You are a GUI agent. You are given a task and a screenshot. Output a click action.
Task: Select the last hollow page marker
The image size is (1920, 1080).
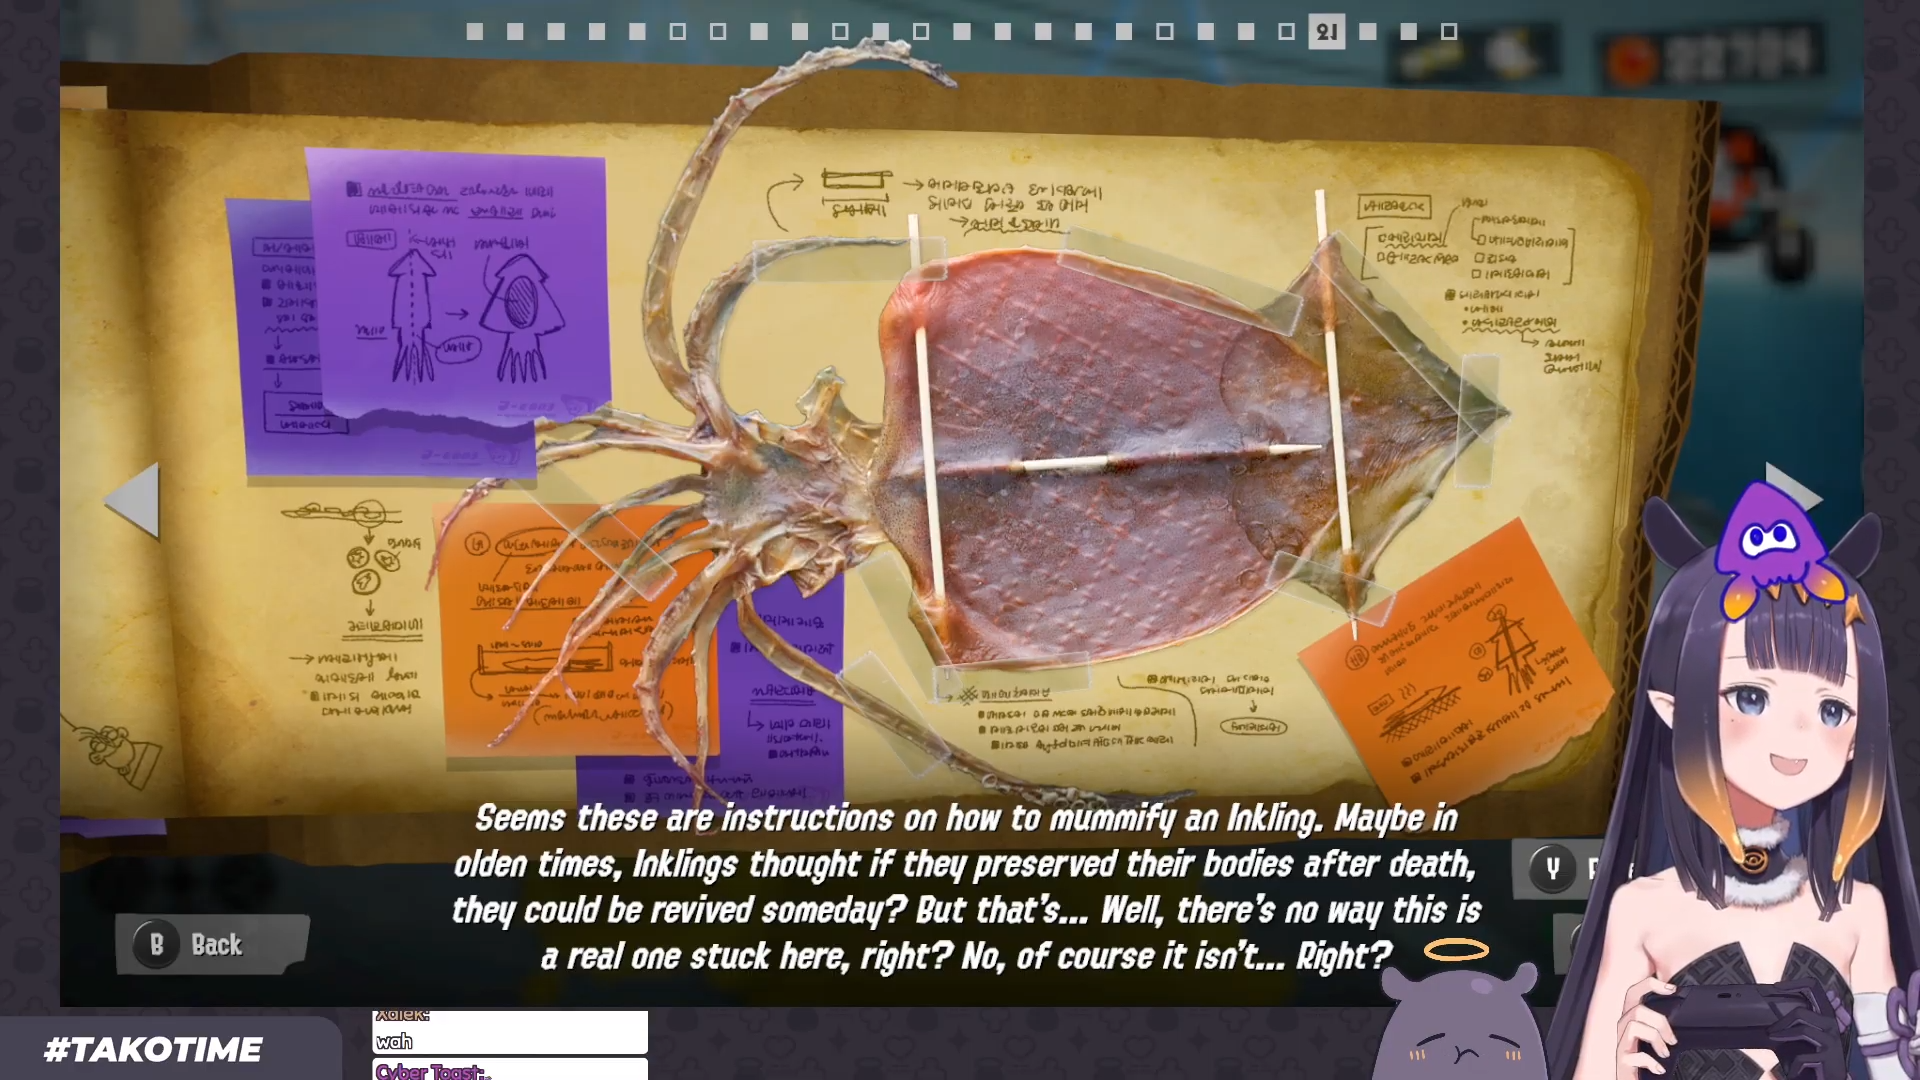(x=1449, y=32)
